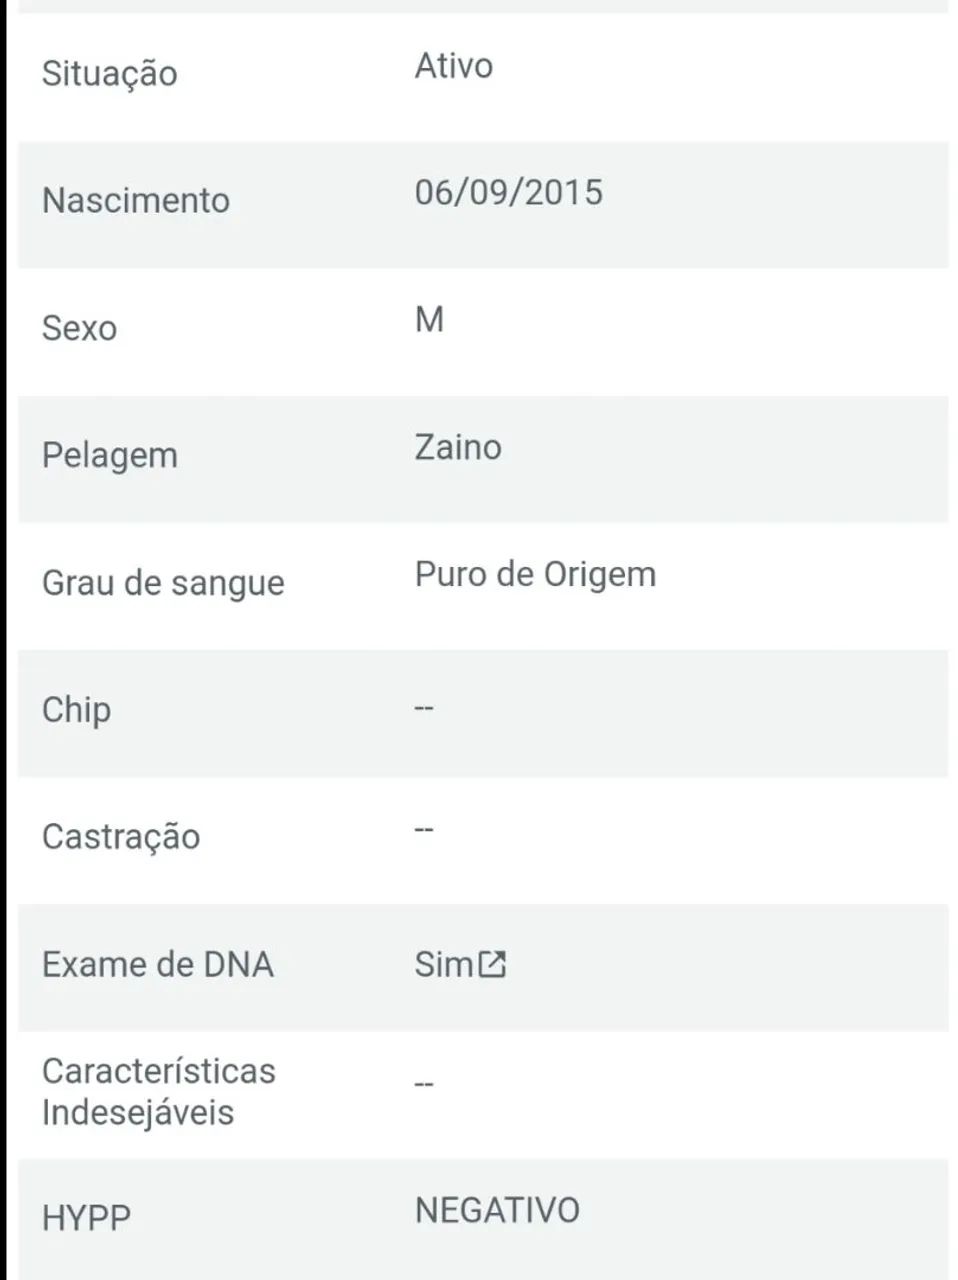Click the "Puro de Origem" value

[x=535, y=574]
